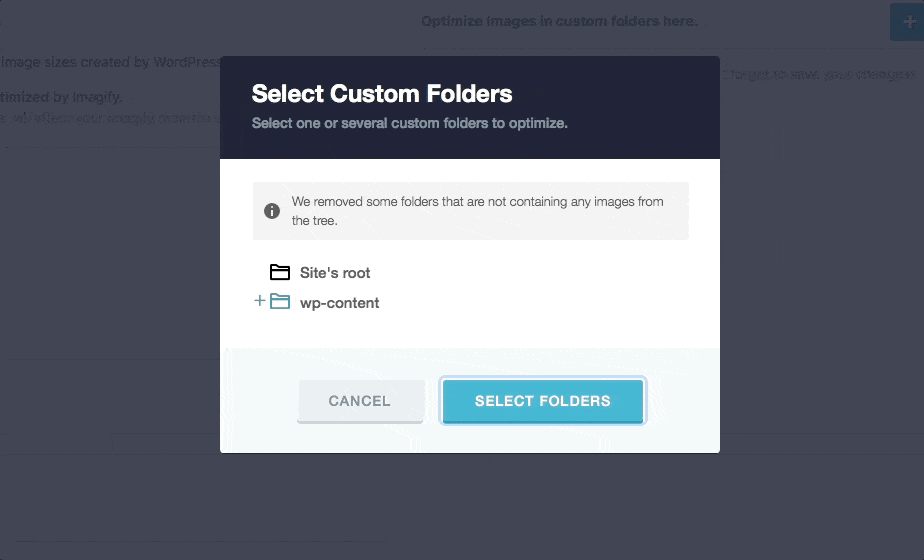924x560 pixels.
Task: Select the wp-content folder label
Action: [339, 303]
